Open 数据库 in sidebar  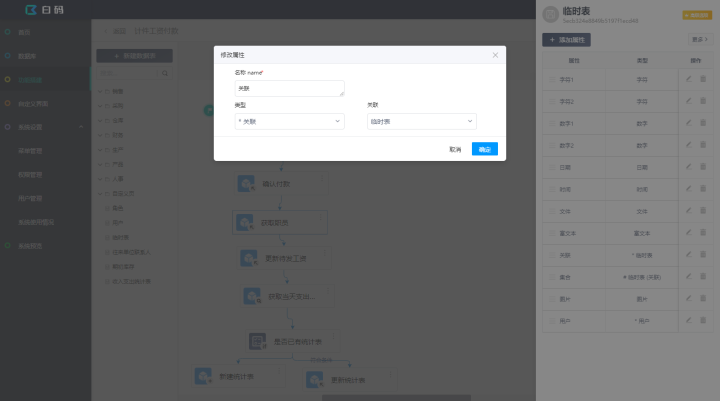[27, 56]
